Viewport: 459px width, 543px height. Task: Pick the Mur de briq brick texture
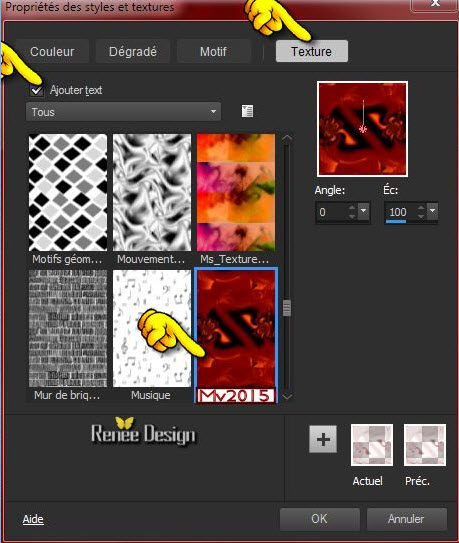click(x=68, y=328)
